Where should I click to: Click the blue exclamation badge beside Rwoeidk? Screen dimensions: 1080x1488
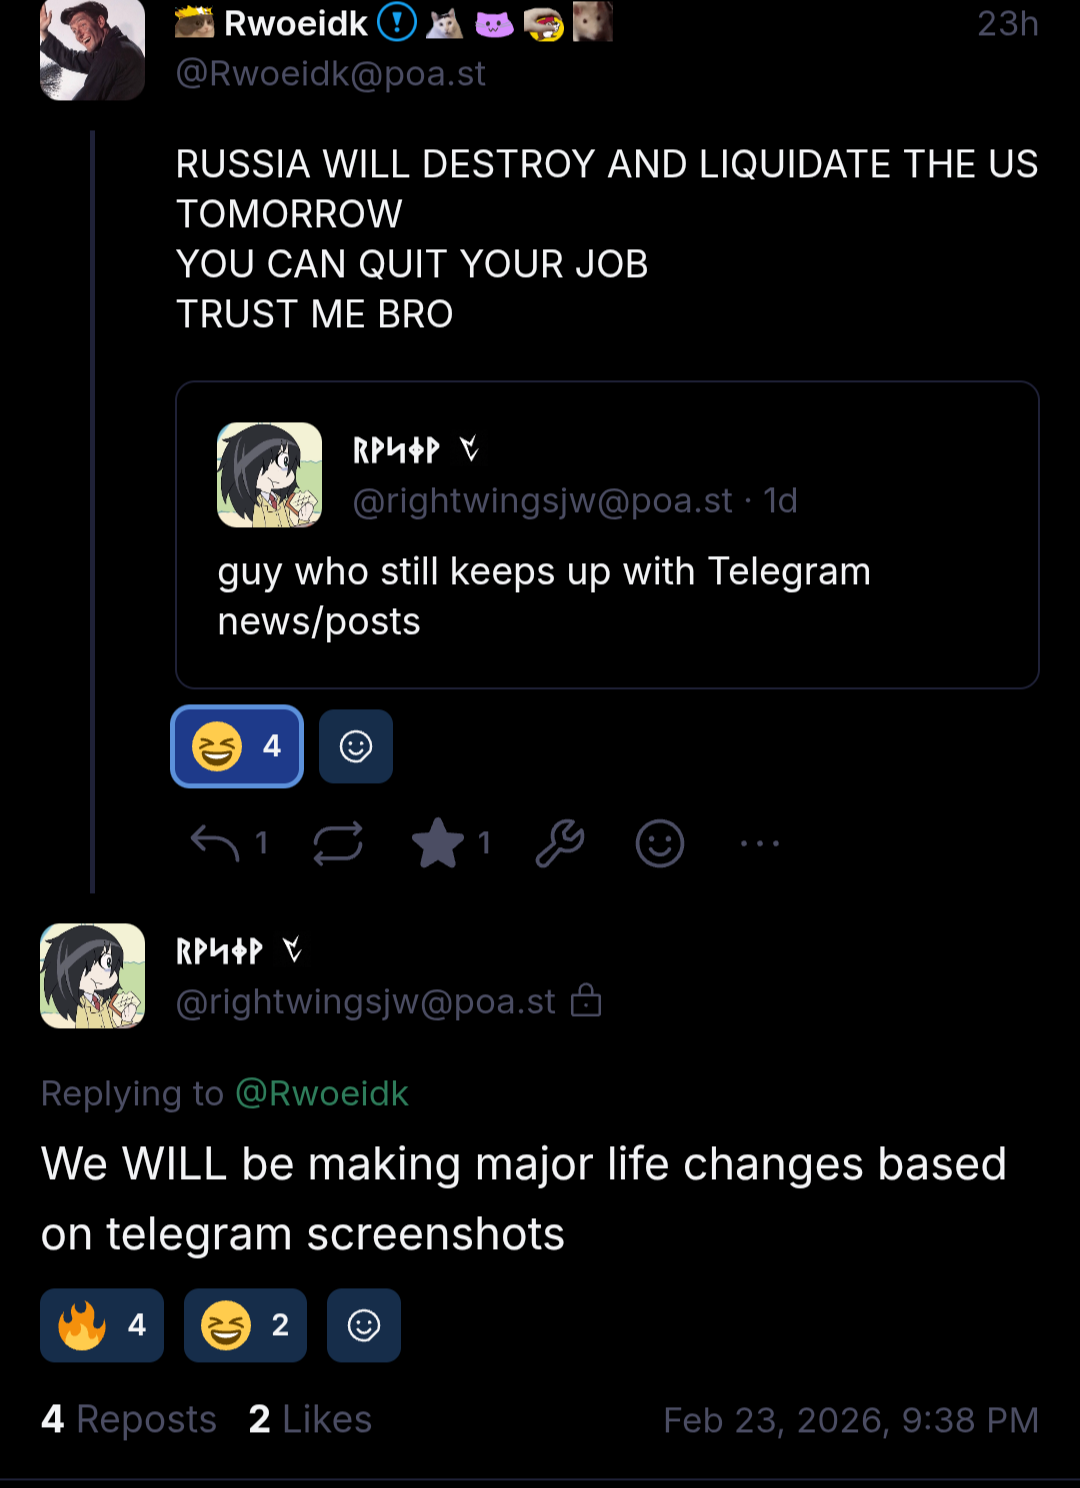397,22
